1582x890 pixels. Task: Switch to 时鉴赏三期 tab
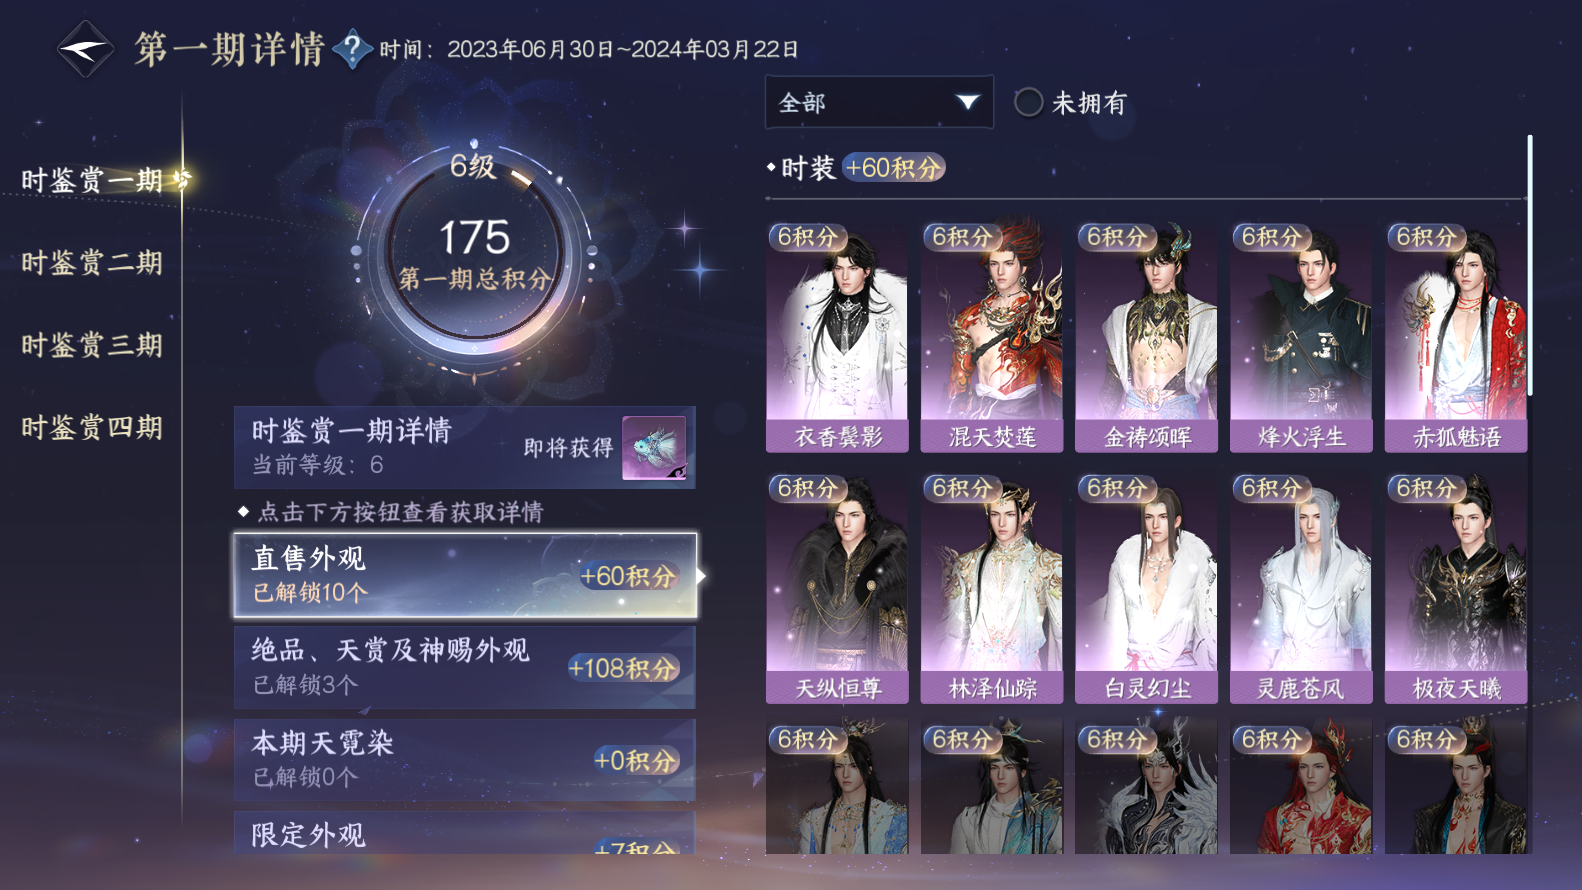pyautogui.click(x=92, y=346)
